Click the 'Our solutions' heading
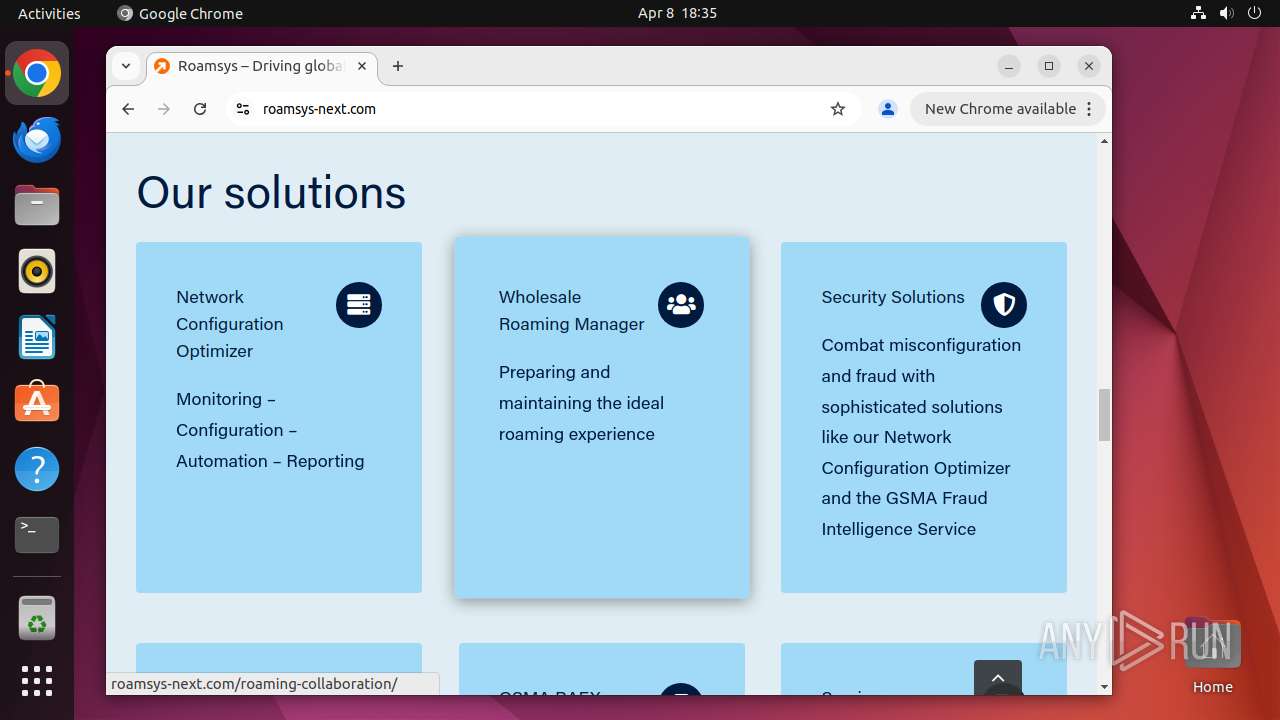The image size is (1280, 720). (x=271, y=192)
